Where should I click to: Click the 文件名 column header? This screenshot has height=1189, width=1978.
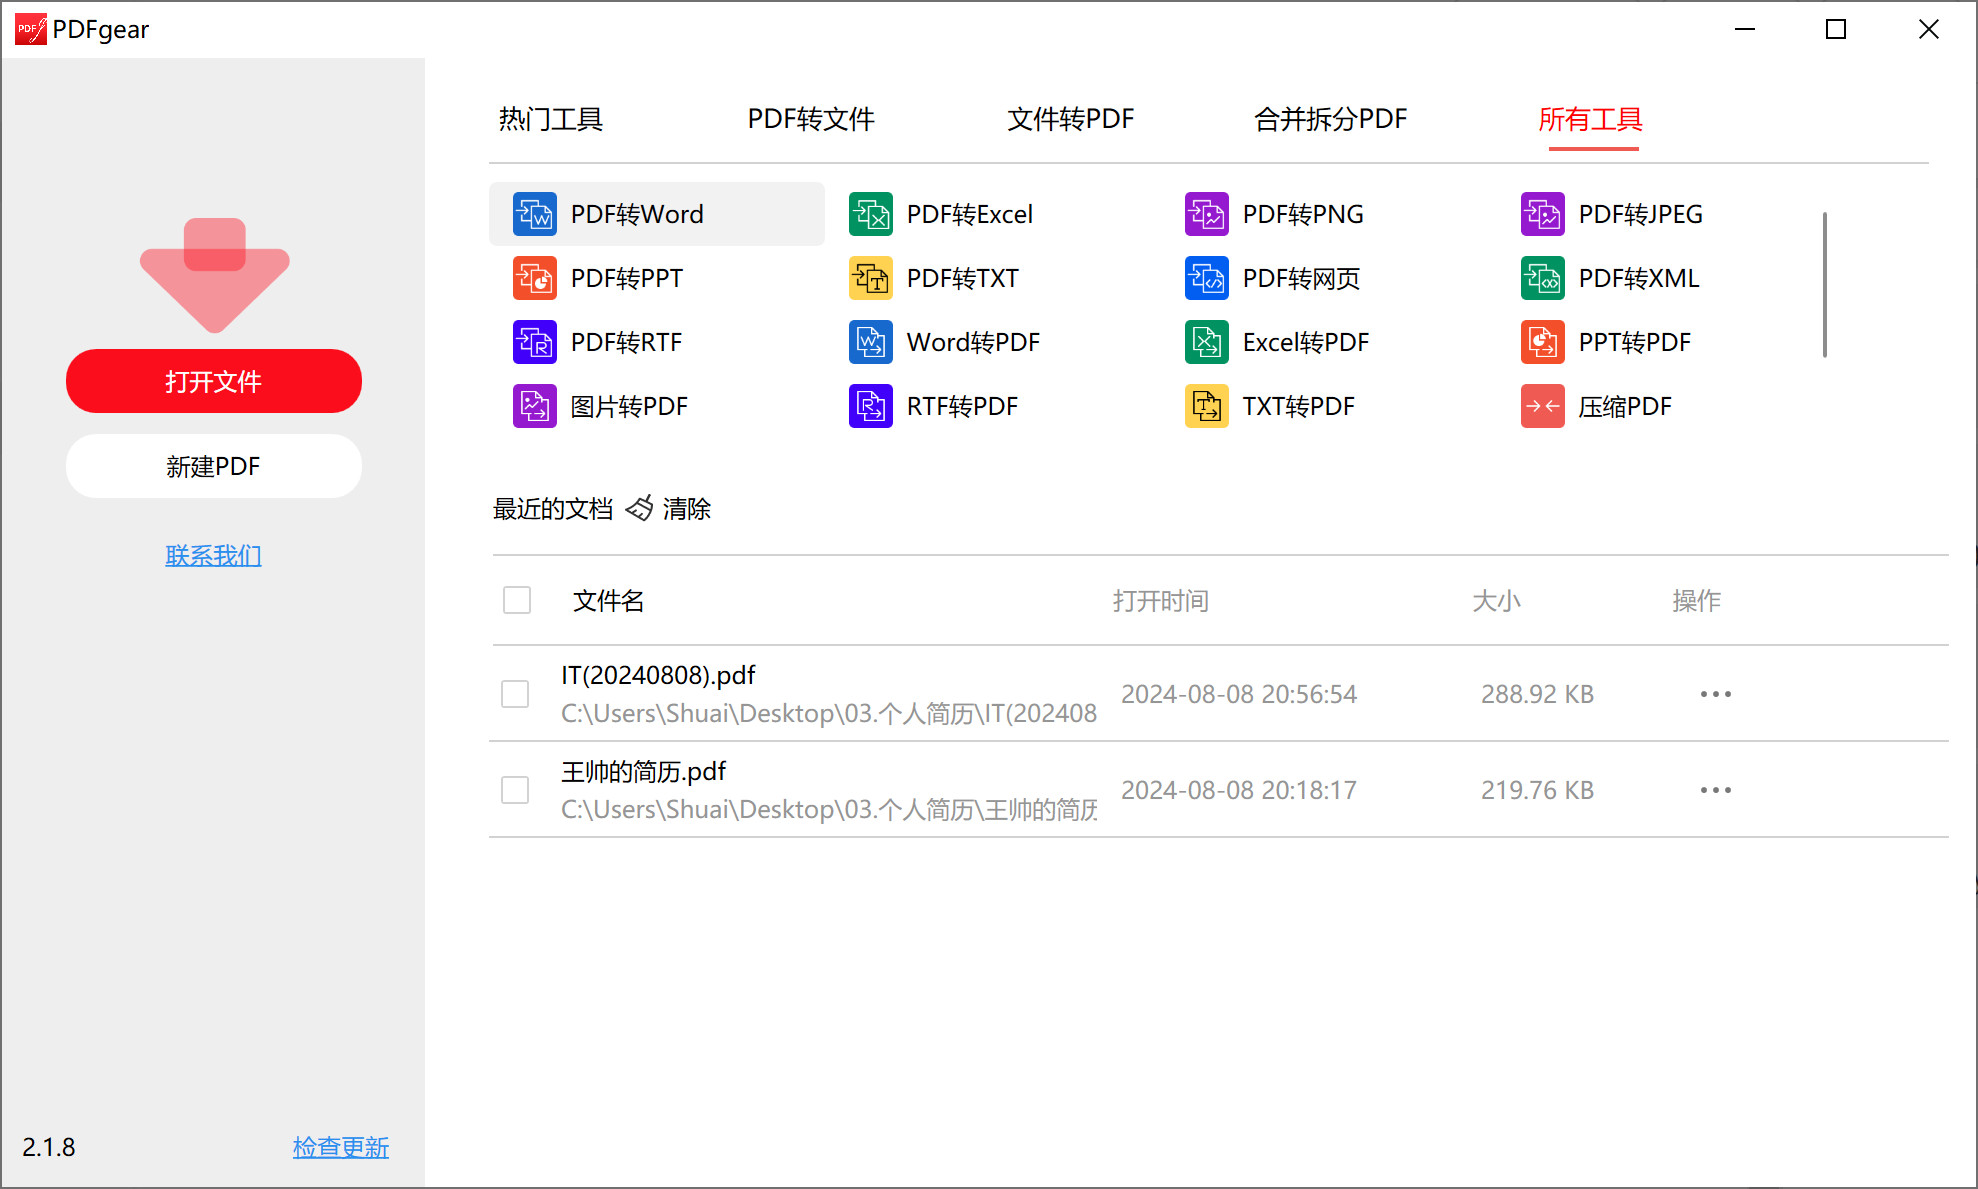pyautogui.click(x=608, y=600)
